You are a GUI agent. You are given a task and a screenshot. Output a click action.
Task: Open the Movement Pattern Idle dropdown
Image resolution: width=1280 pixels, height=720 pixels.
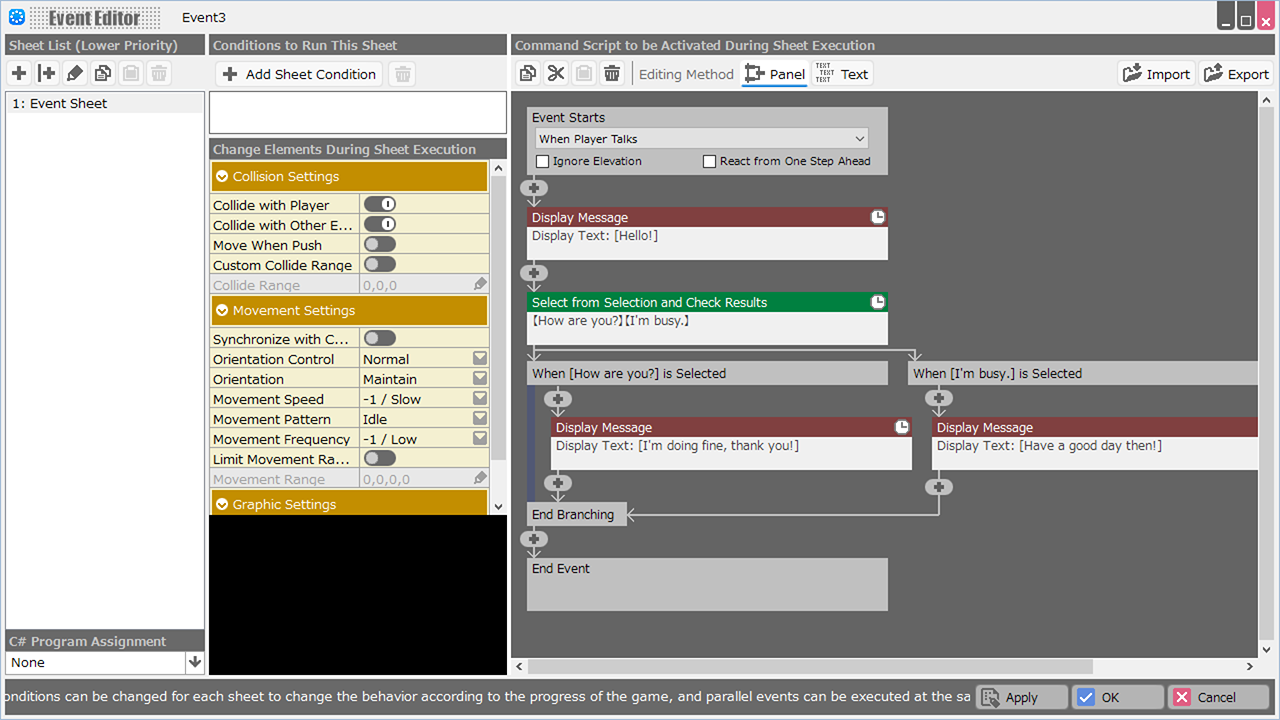point(480,419)
